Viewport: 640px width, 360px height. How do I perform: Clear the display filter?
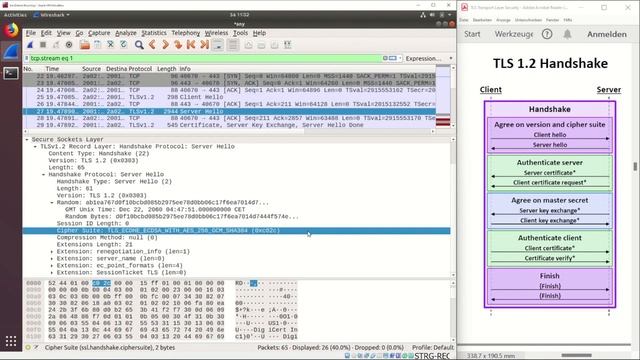(385, 58)
